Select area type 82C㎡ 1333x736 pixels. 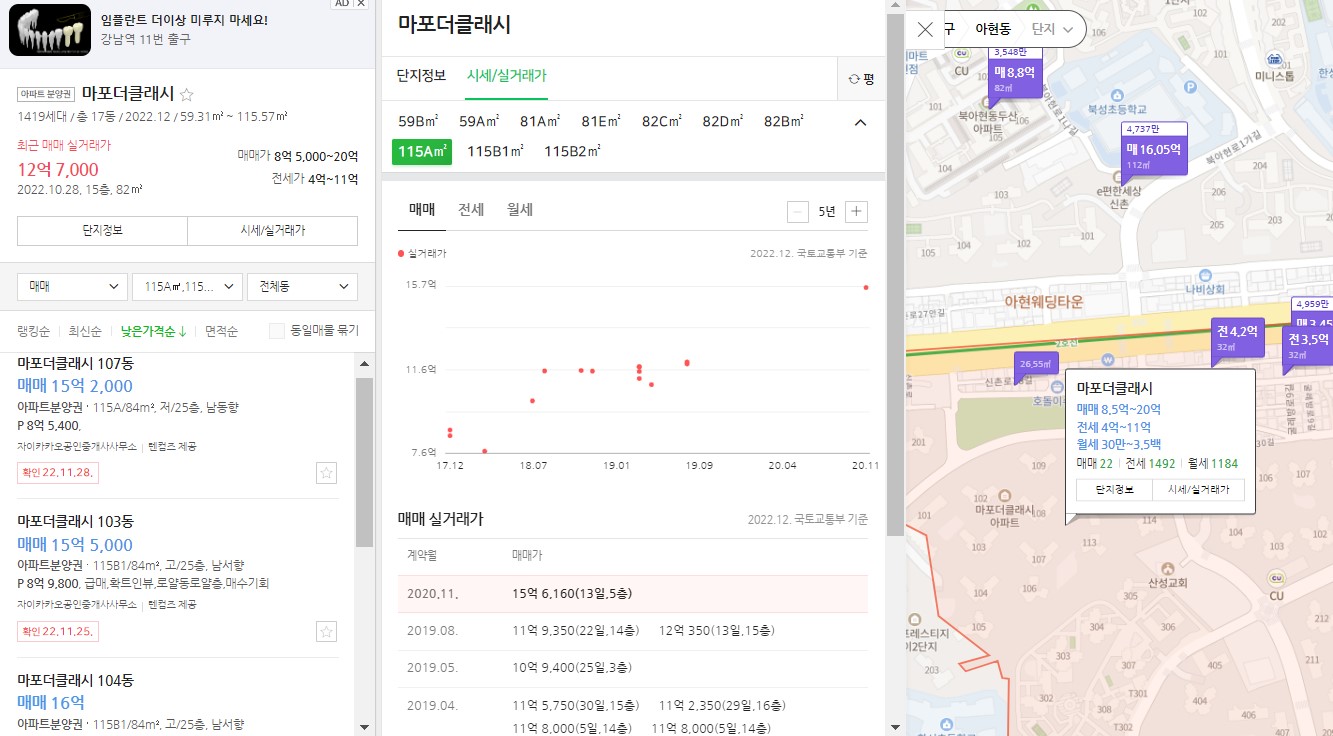click(x=662, y=122)
